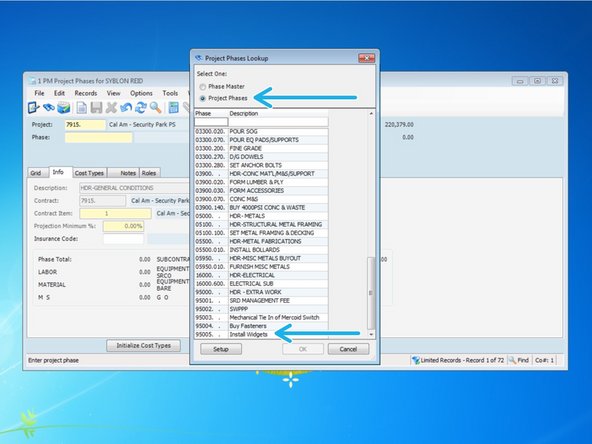Click the delete X icon in toolbar
The image size is (592, 444).
click(x=111, y=108)
